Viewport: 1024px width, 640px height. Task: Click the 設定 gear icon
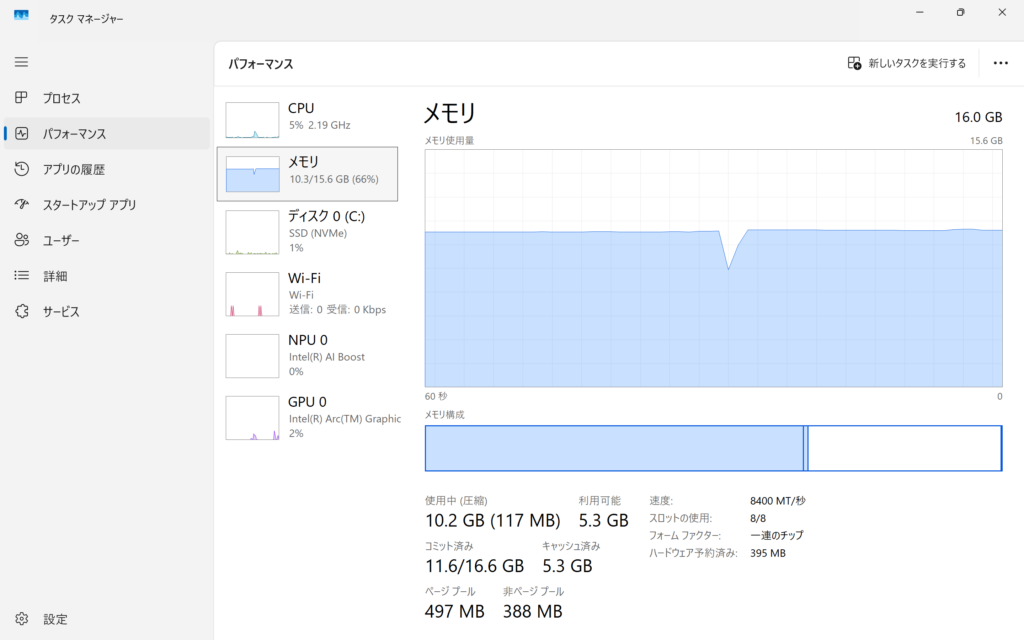(x=22, y=618)
